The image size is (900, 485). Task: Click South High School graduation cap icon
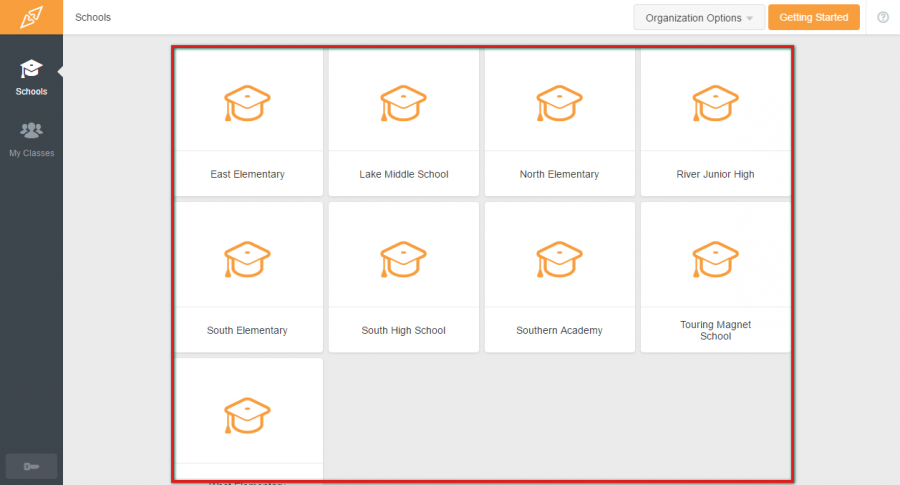pyautogui.click(x=404, y=259)
